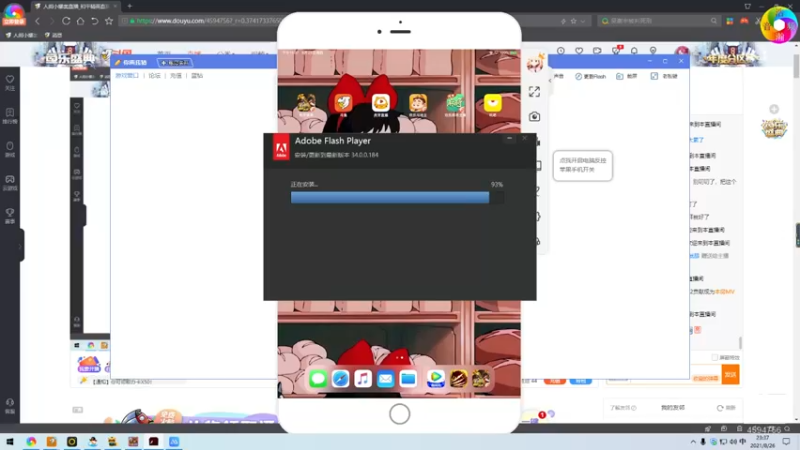Collapse the side panel with the small left chevron
Viewport: 800px width, 450px height.
(x=550, y=80)
